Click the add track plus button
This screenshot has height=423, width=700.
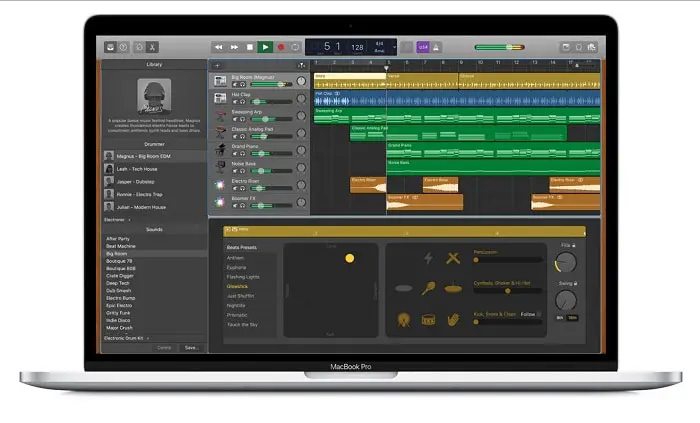pyautogui.click(x=217, y=65)
